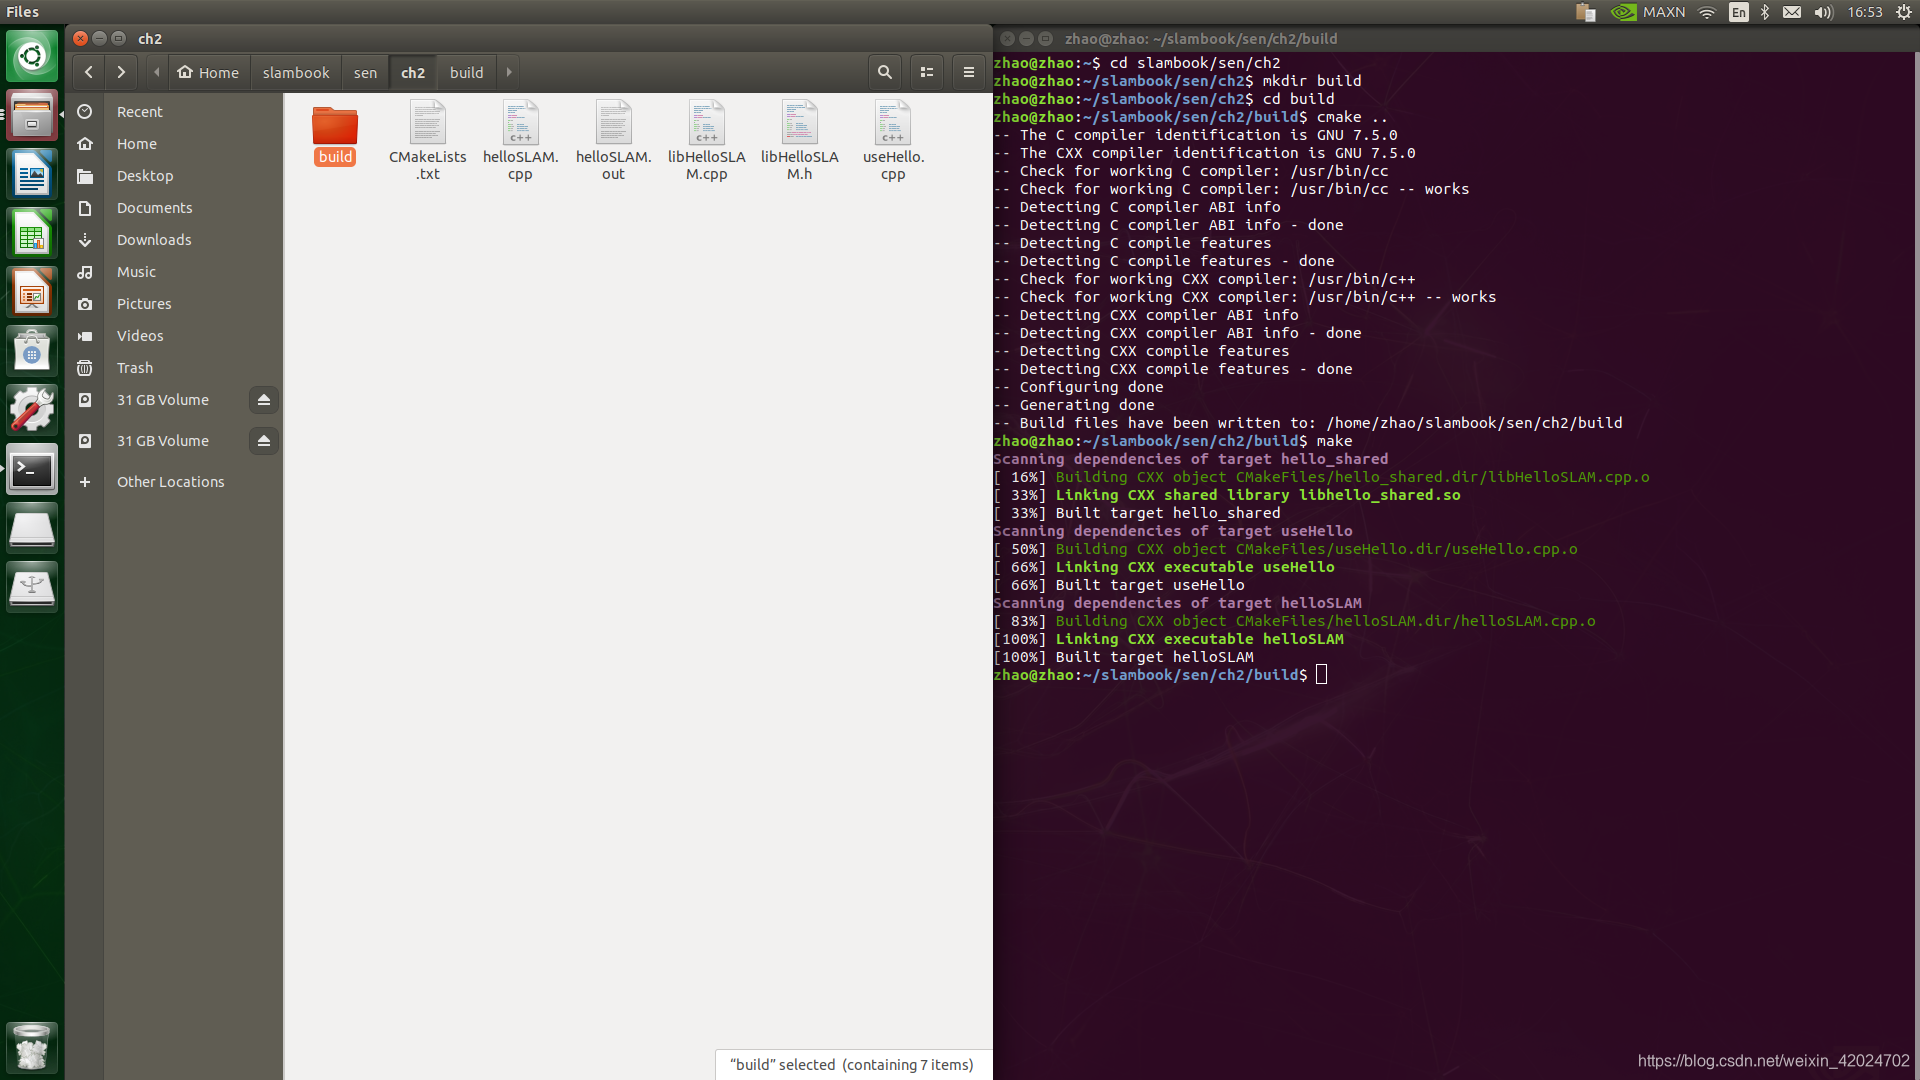
Task: Expand path bar right arrow after build
Action: pyautogui.click(x=509, y=72)
